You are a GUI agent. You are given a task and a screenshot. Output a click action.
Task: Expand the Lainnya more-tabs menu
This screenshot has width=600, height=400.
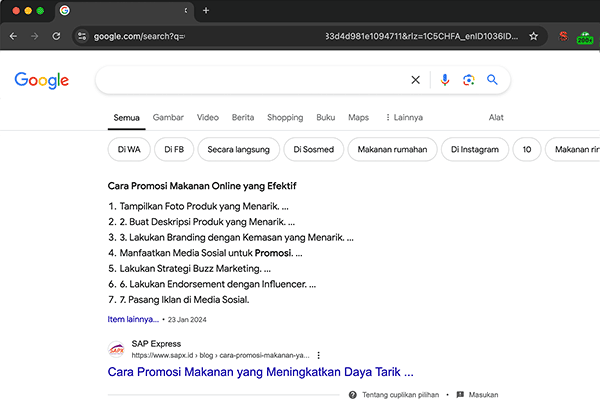pyautogui.click(x=404, y=118)
